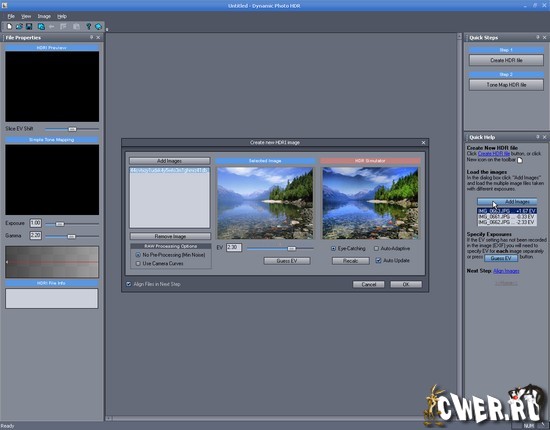Click the Save floppy disk toolbar icon

pyautogui.click(x=29, y=26)
